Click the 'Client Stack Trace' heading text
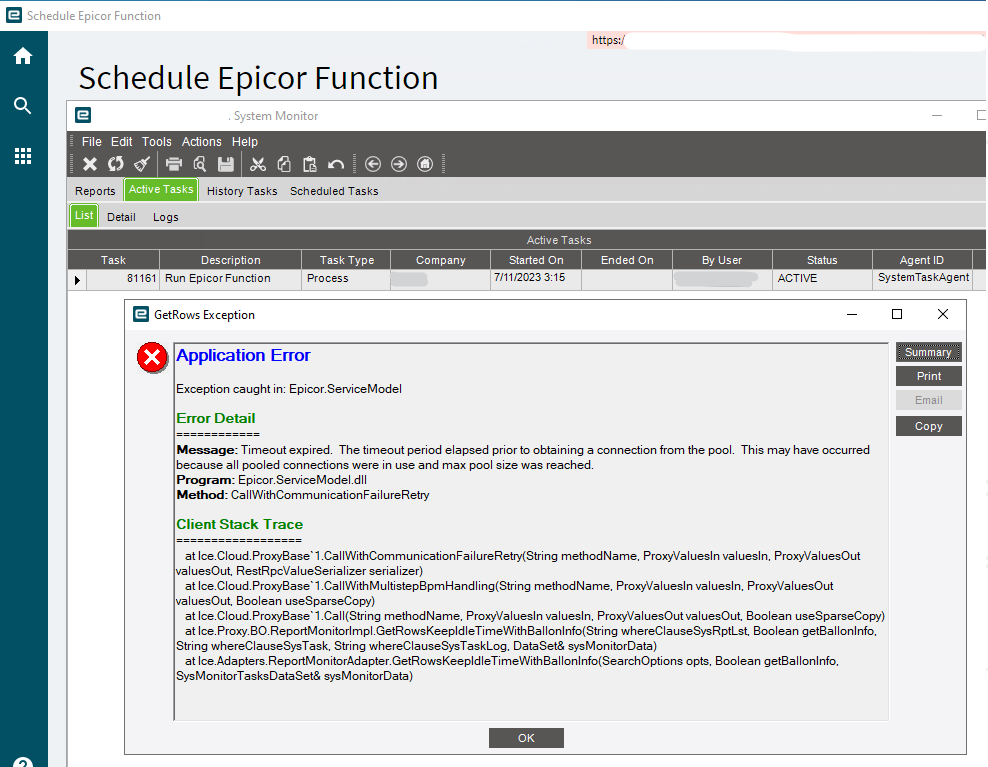988x767 pixels. click(239, 524)
